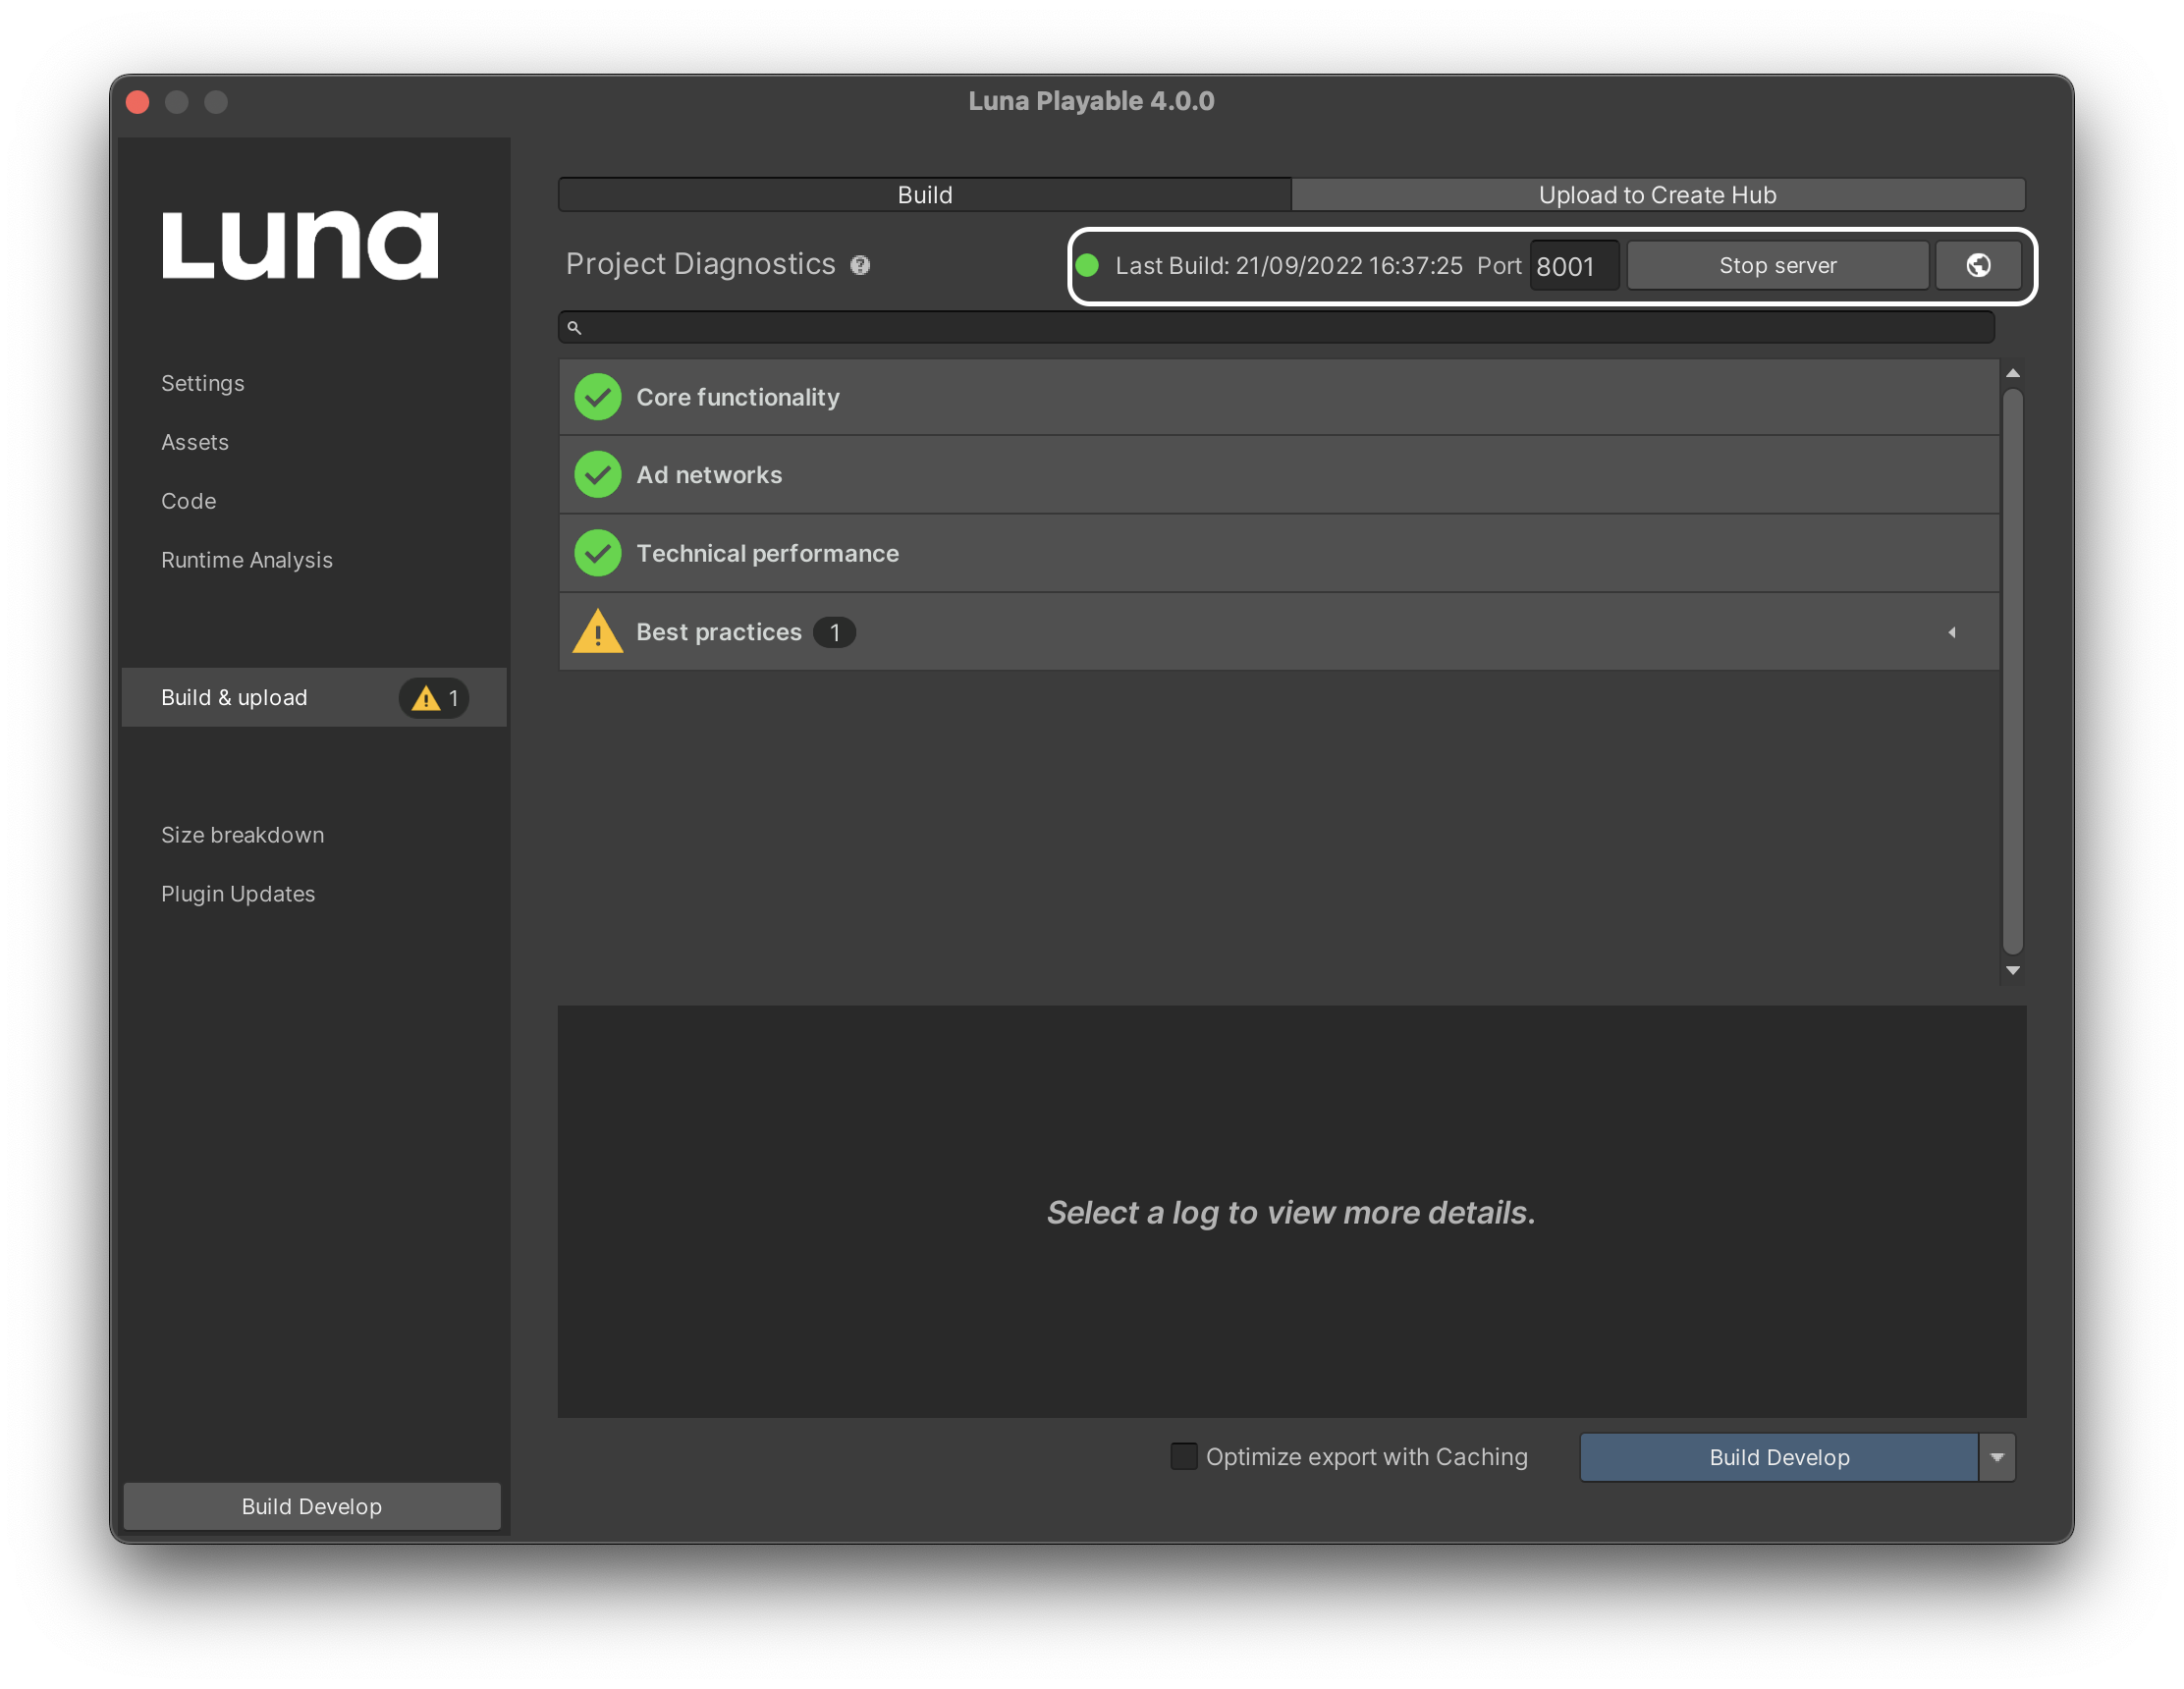Click the 'Select a log to view more details.' text
The width and height of the screenshot is (2184, 1689).
[x=1291, y=1212]
